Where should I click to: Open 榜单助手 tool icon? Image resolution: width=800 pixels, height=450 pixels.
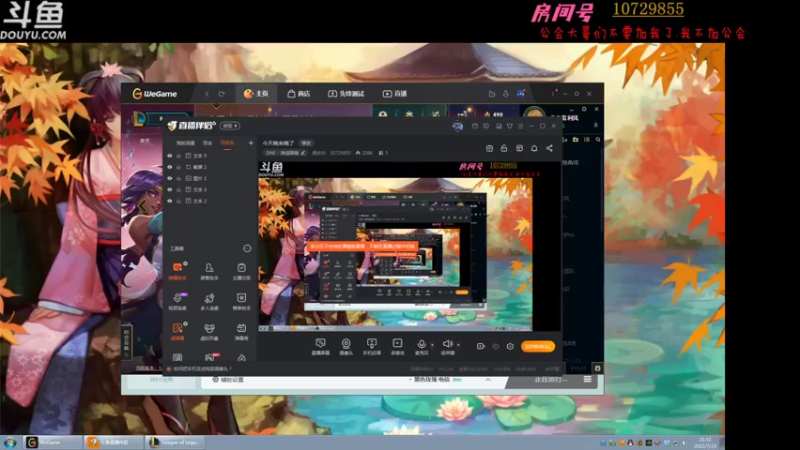click(241, 301)
